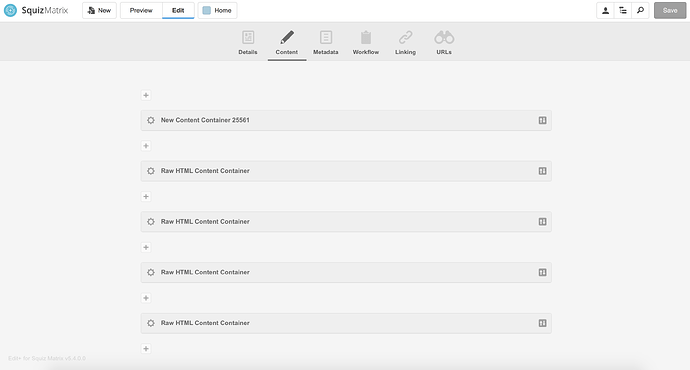Screen dimensions: 690x370
Task: Click plus button below first Raw HTML Content Container
Action: tap(146, 196)
